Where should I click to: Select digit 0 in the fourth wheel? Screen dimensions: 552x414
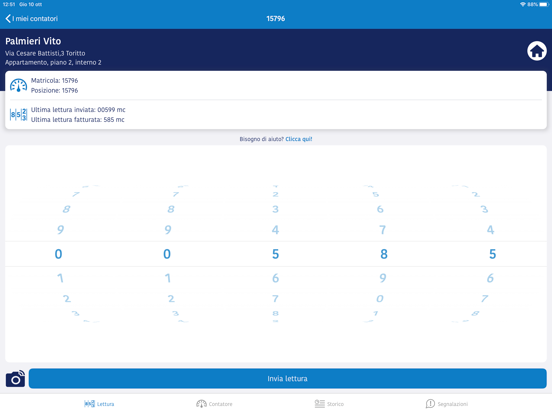click(x=380, y=299)
